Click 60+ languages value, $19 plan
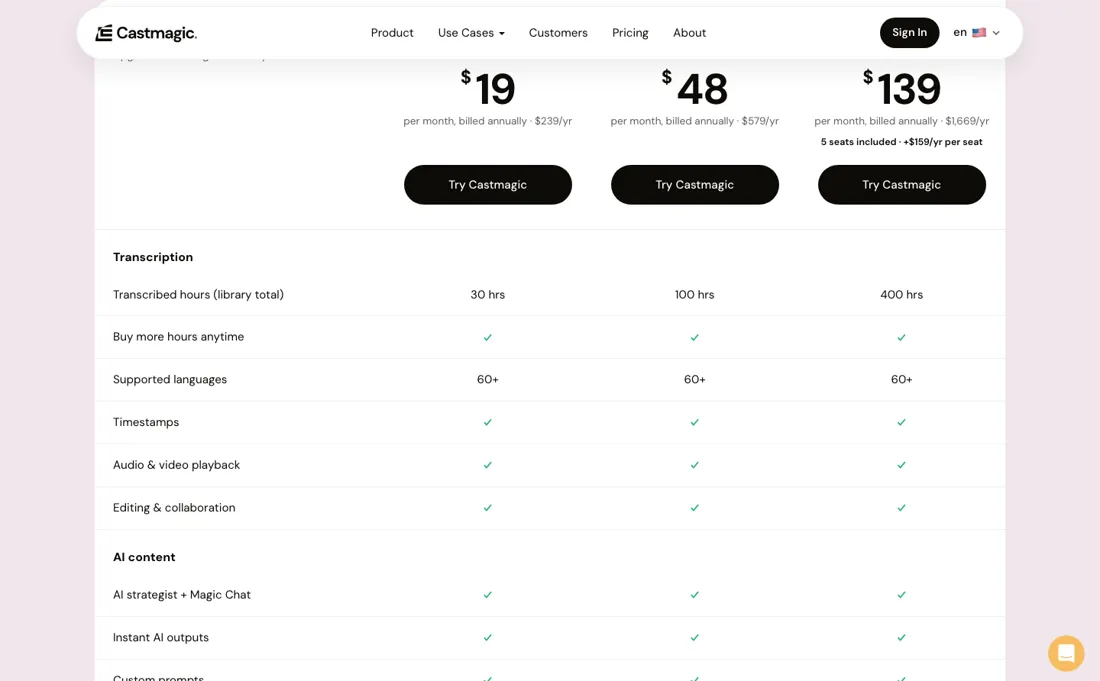This screenshot has width=1100, height=681. [488, 379]
